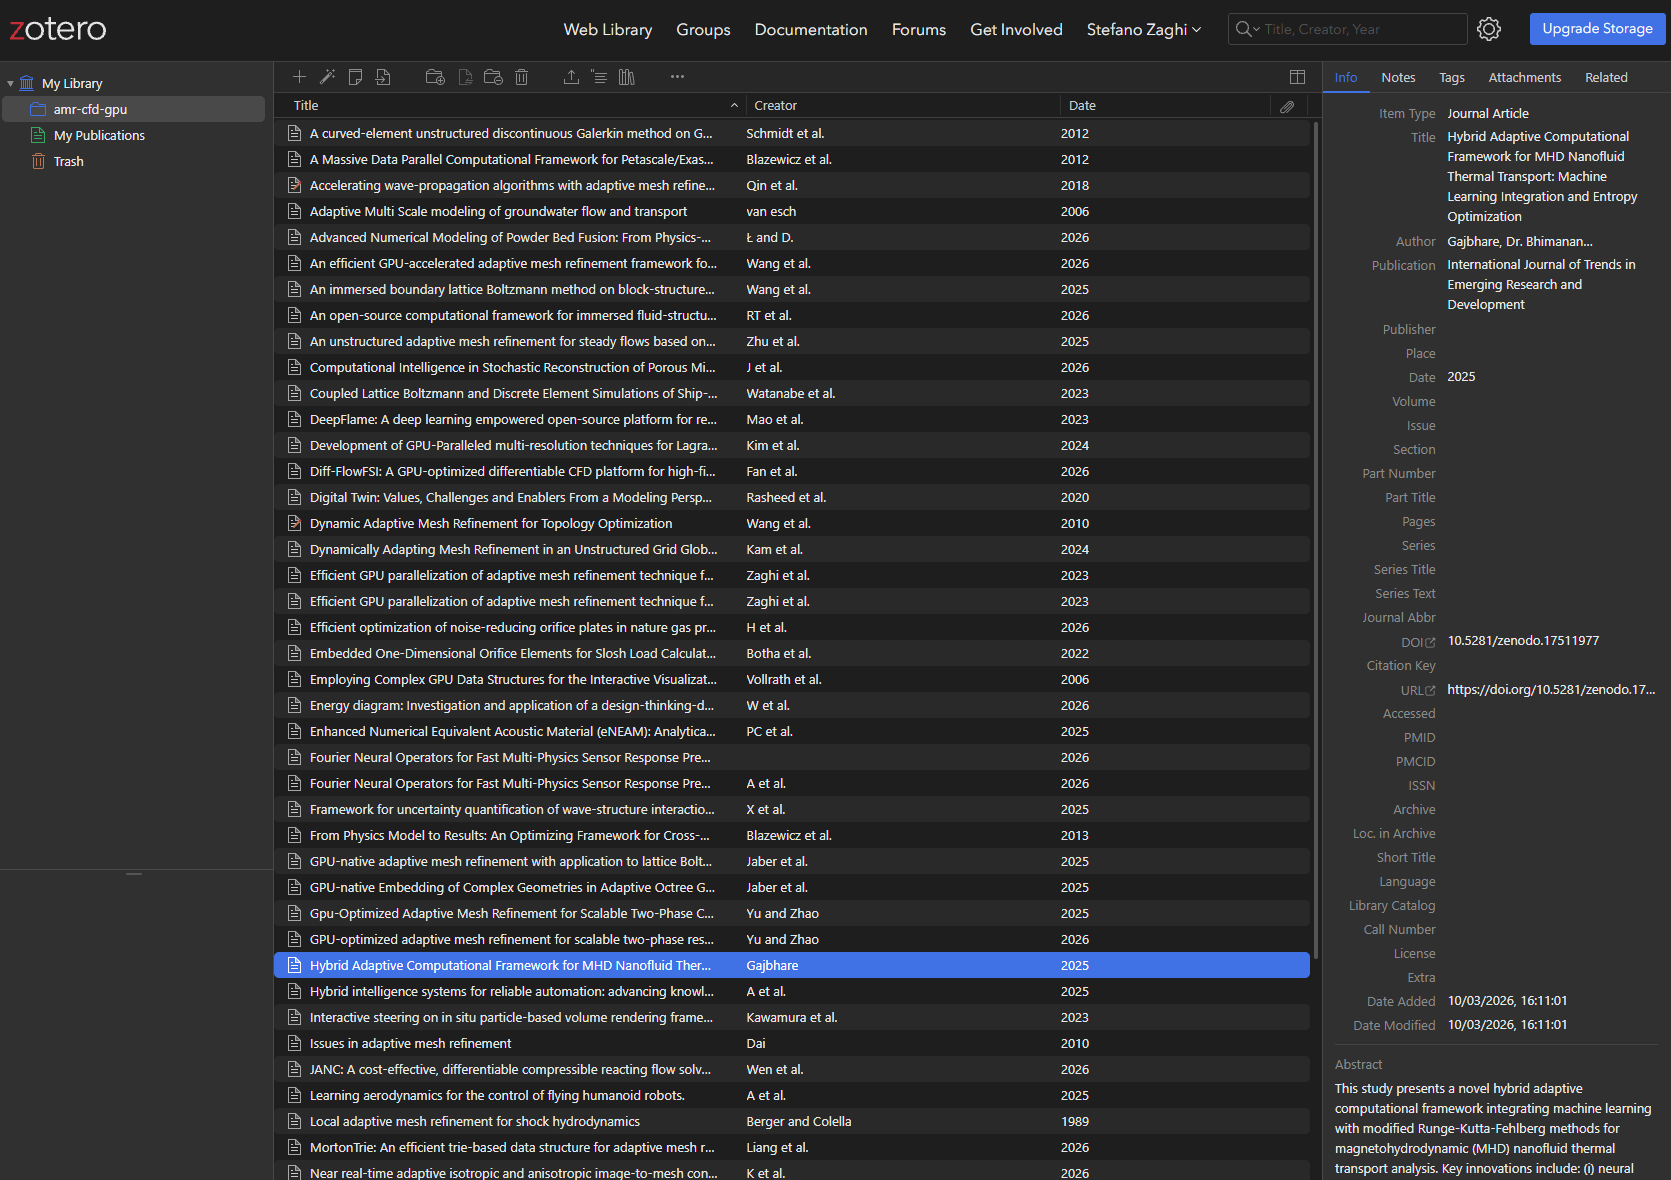
Task: Open Add Item by Identifier magic wand
Action: [327, 77]
